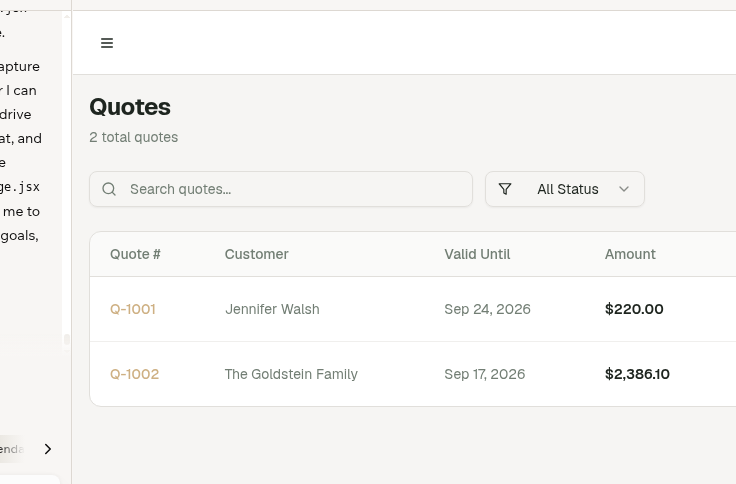Sort by Quote # column header

(x=135, y=254)
